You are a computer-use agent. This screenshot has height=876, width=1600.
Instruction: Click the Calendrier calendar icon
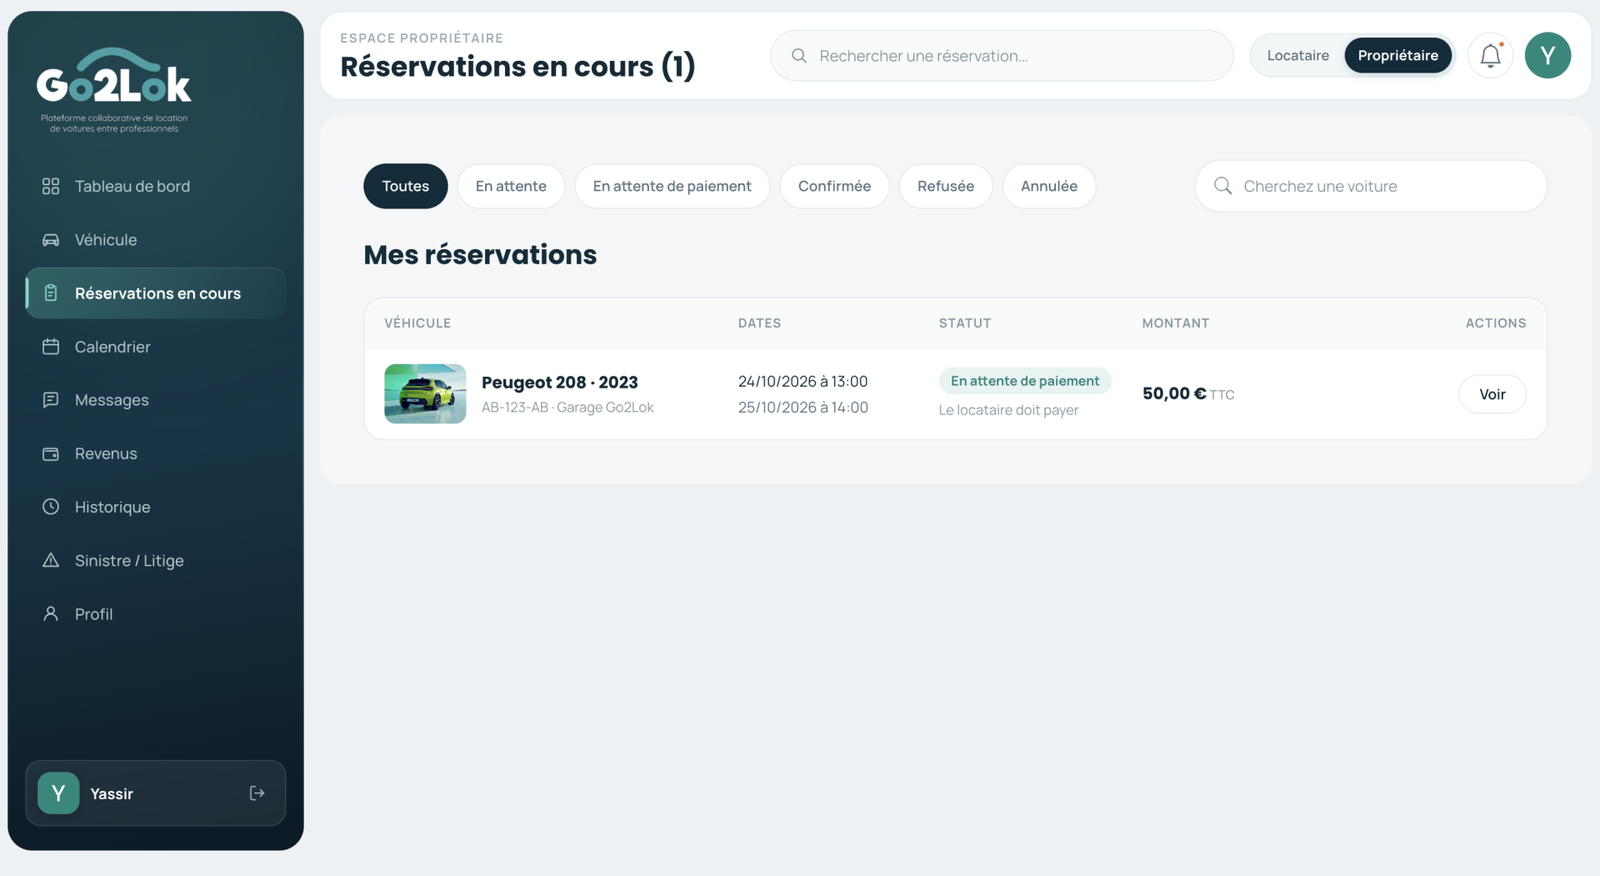(x=51, y=347)
